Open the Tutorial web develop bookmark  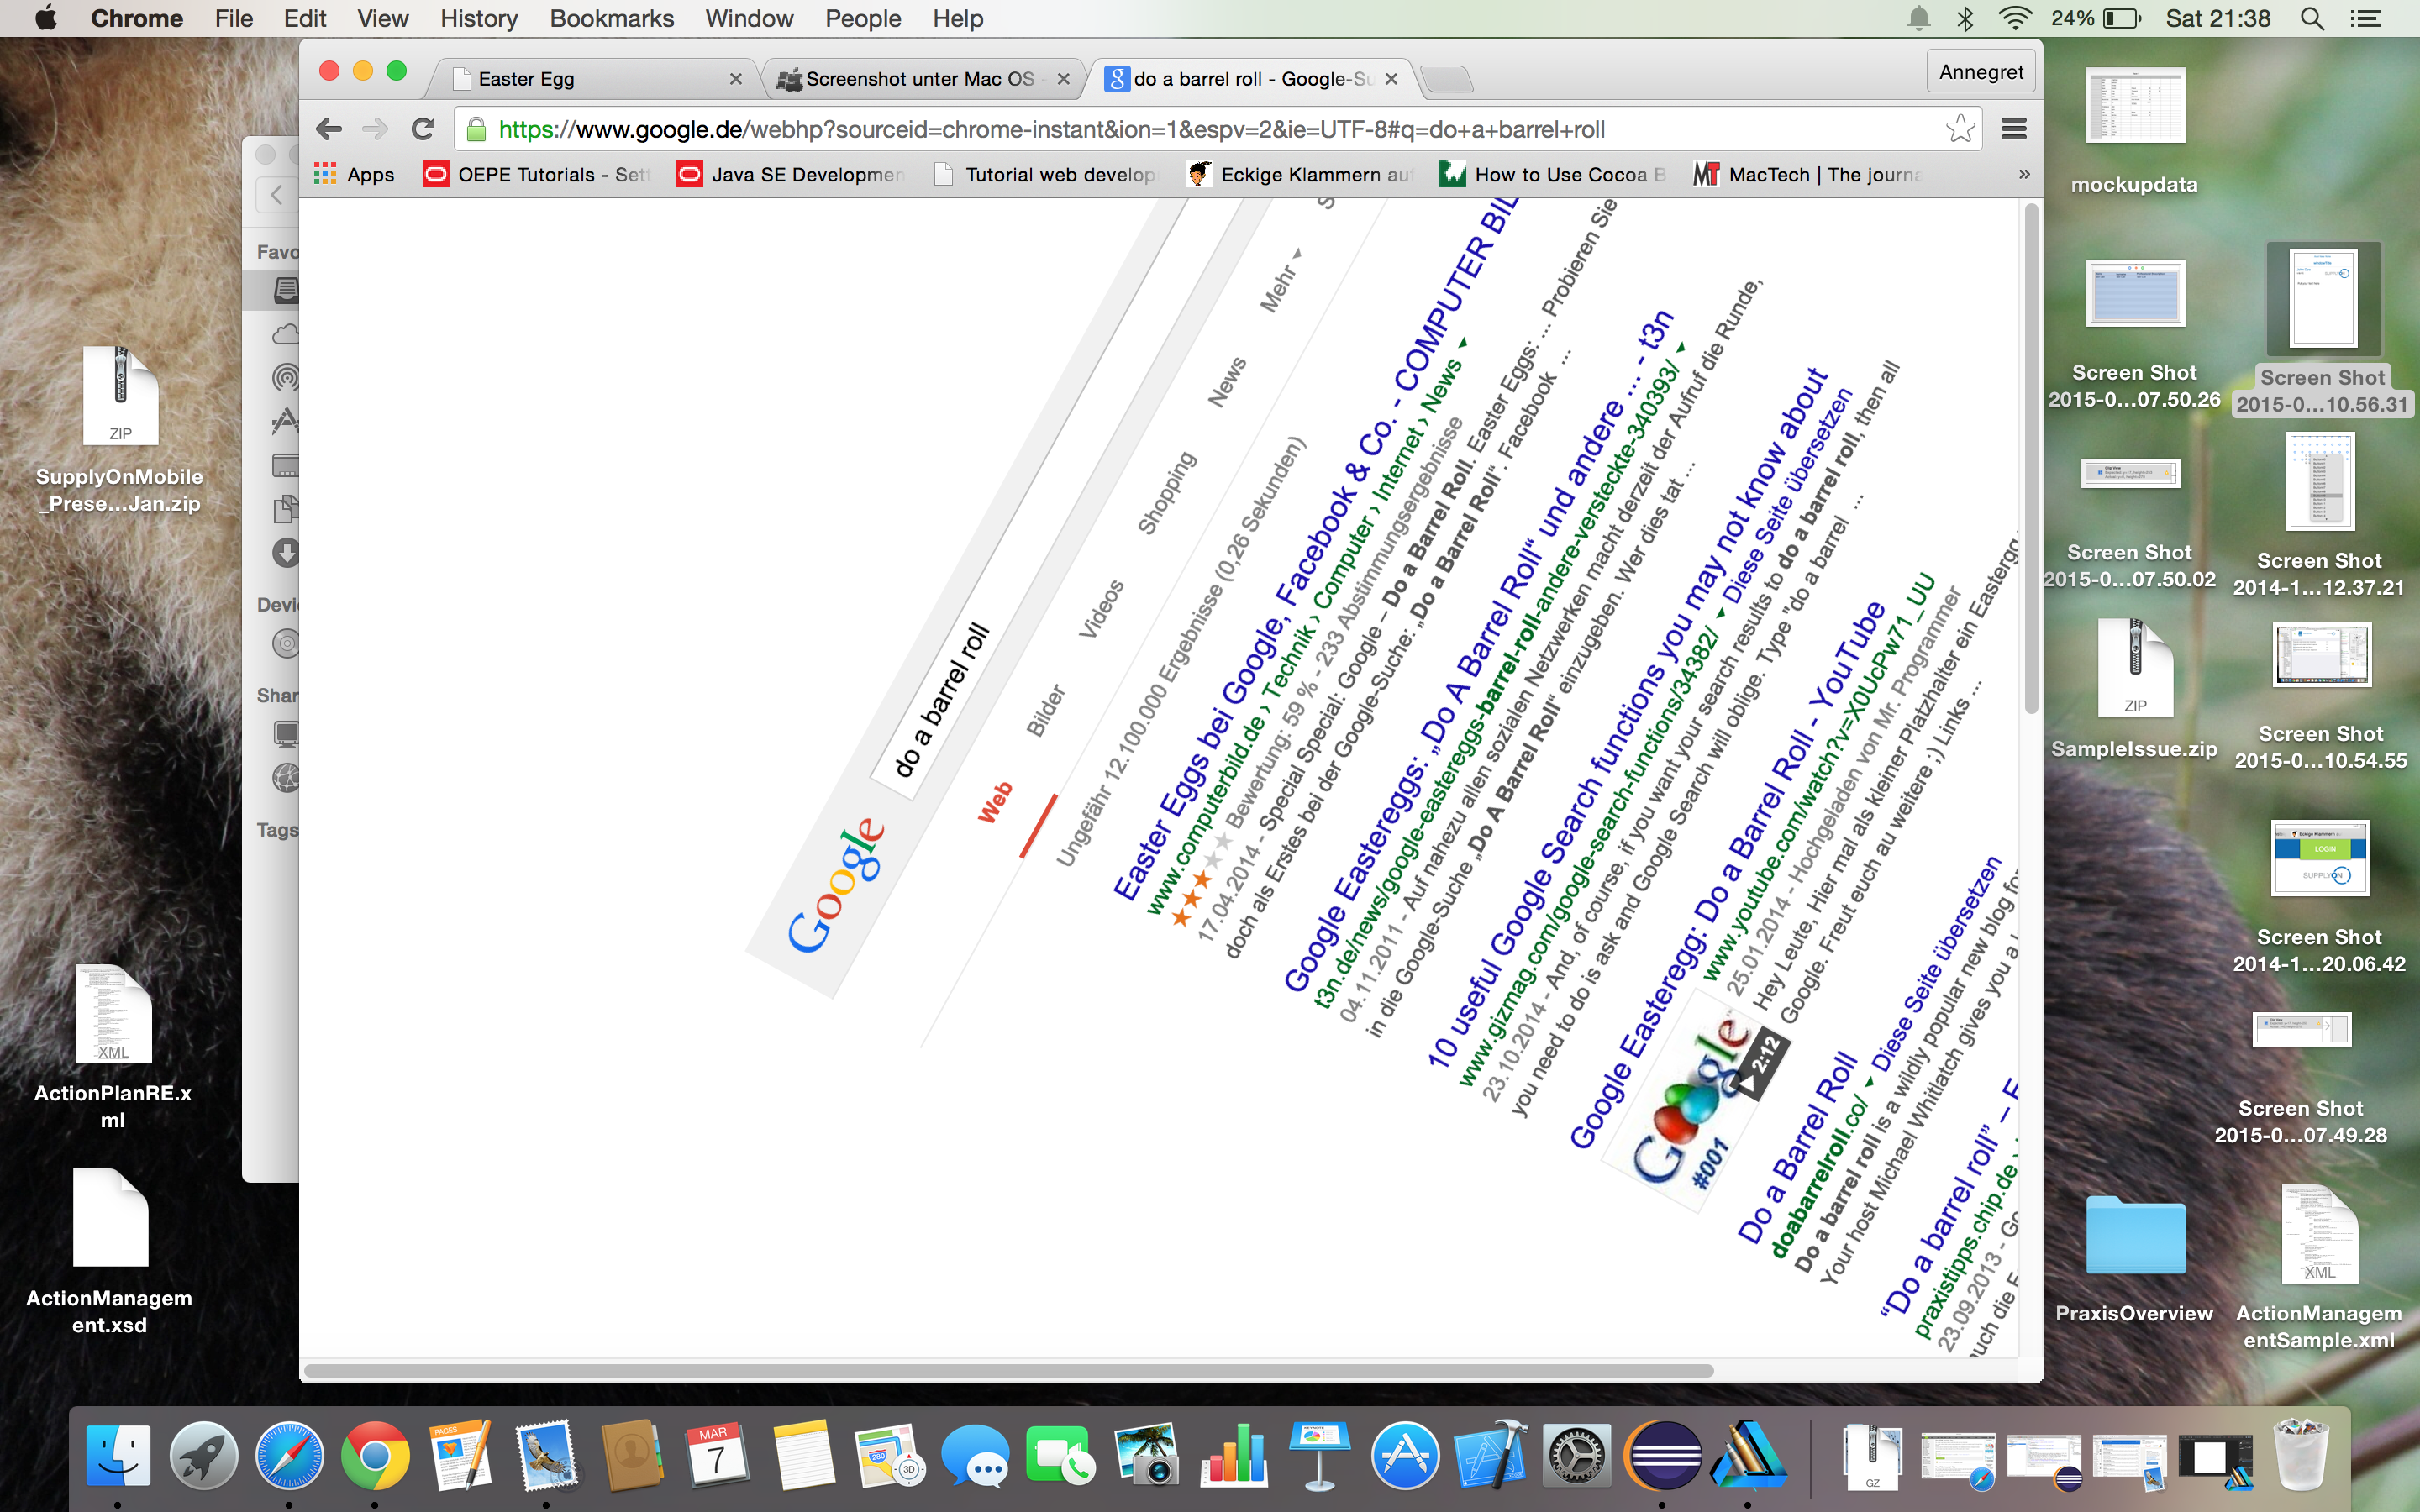click(1045, 175)
